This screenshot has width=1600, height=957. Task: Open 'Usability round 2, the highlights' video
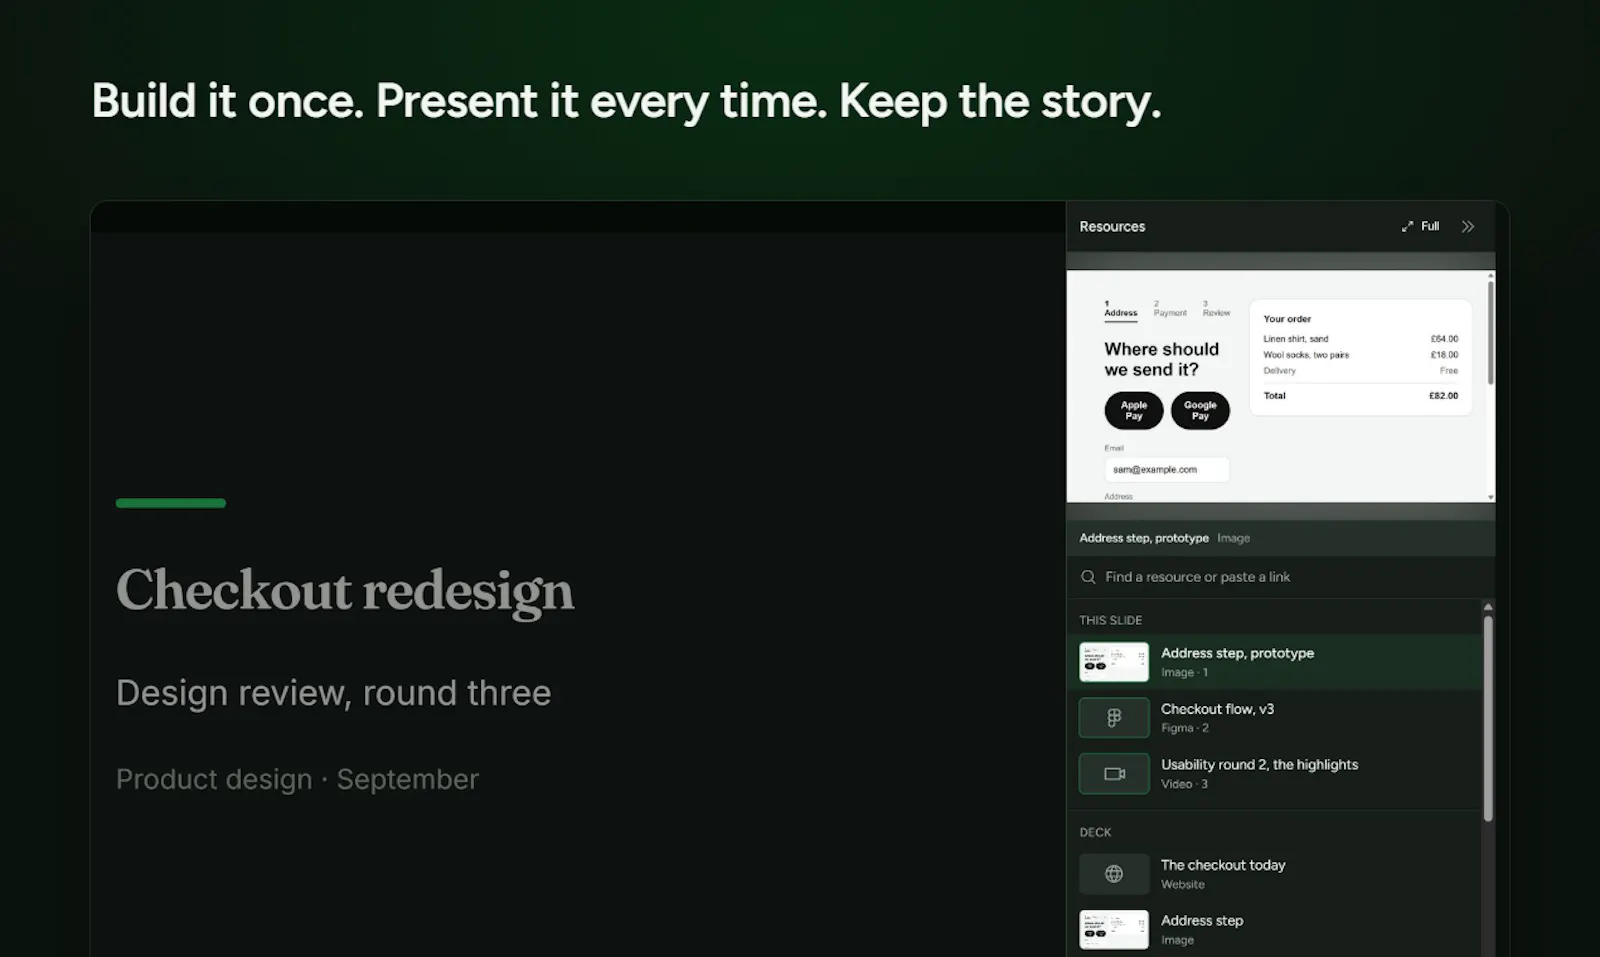tap(1274, 774)
